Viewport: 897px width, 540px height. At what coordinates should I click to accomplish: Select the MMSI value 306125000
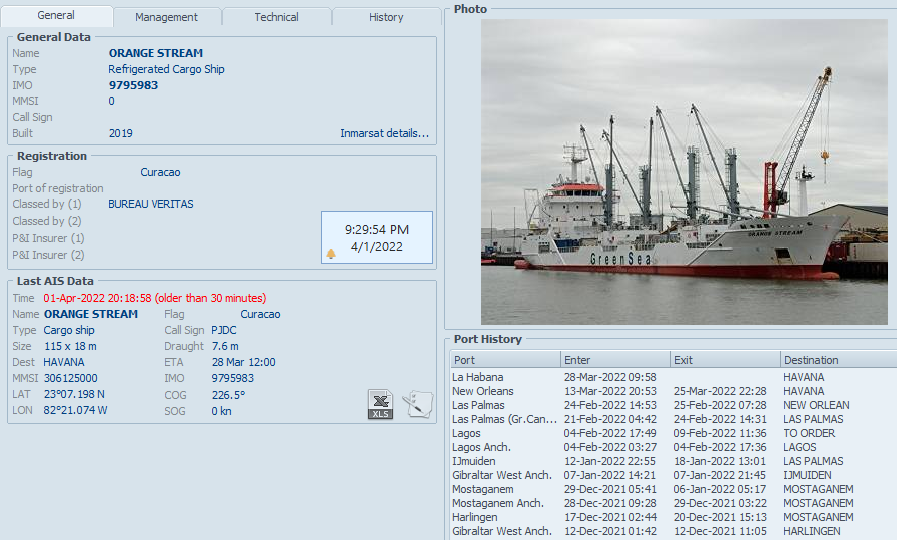70,378
